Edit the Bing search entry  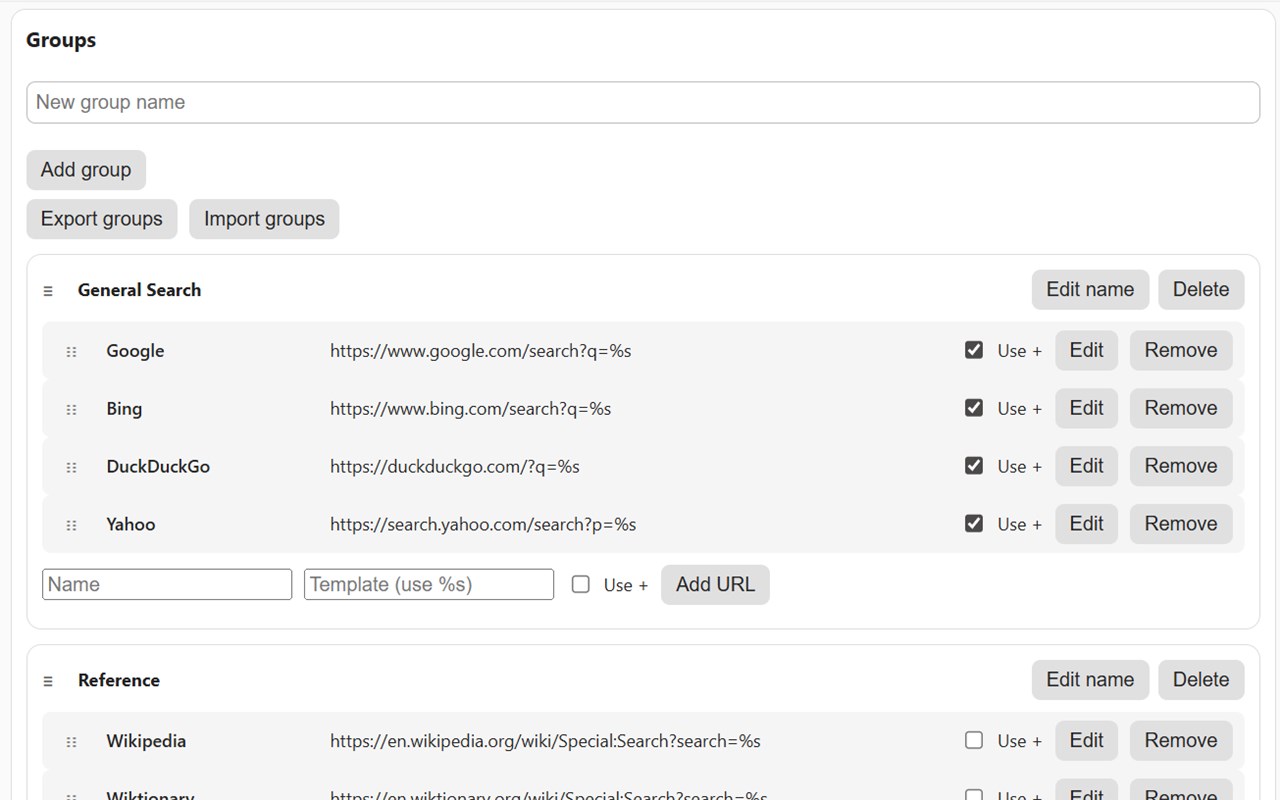pyautogui.click(x=1086, y=408)
